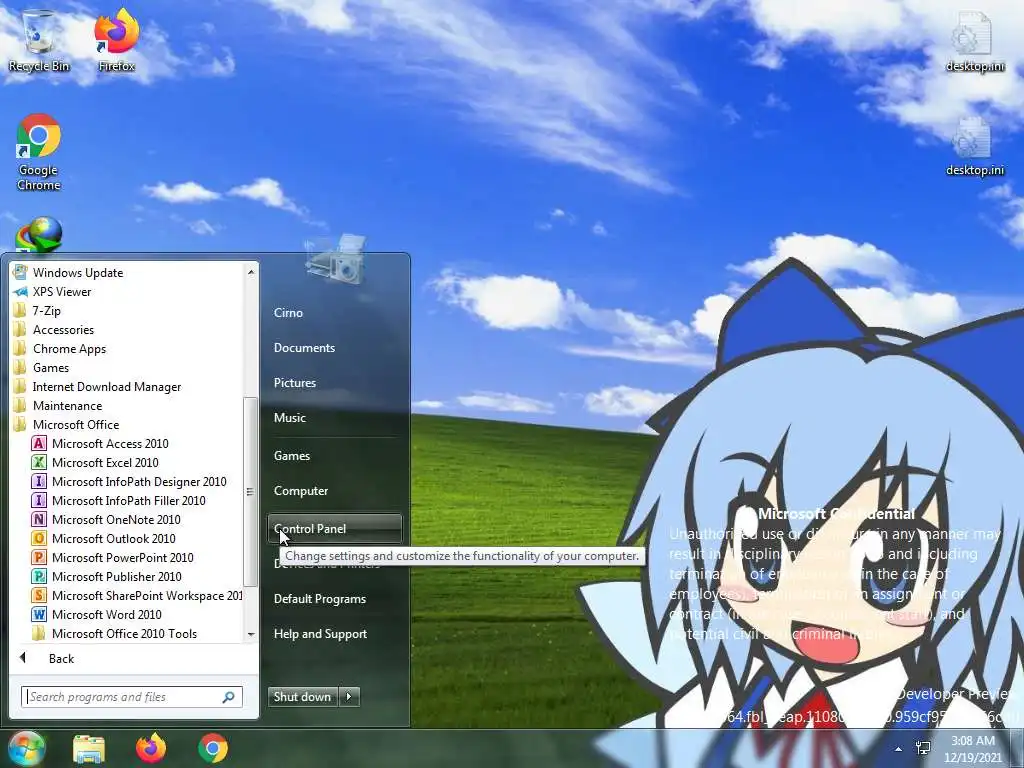The image size is (1024, 768).
Task: Launch Microsoft Publisher 2010
Action: point(107,576)
